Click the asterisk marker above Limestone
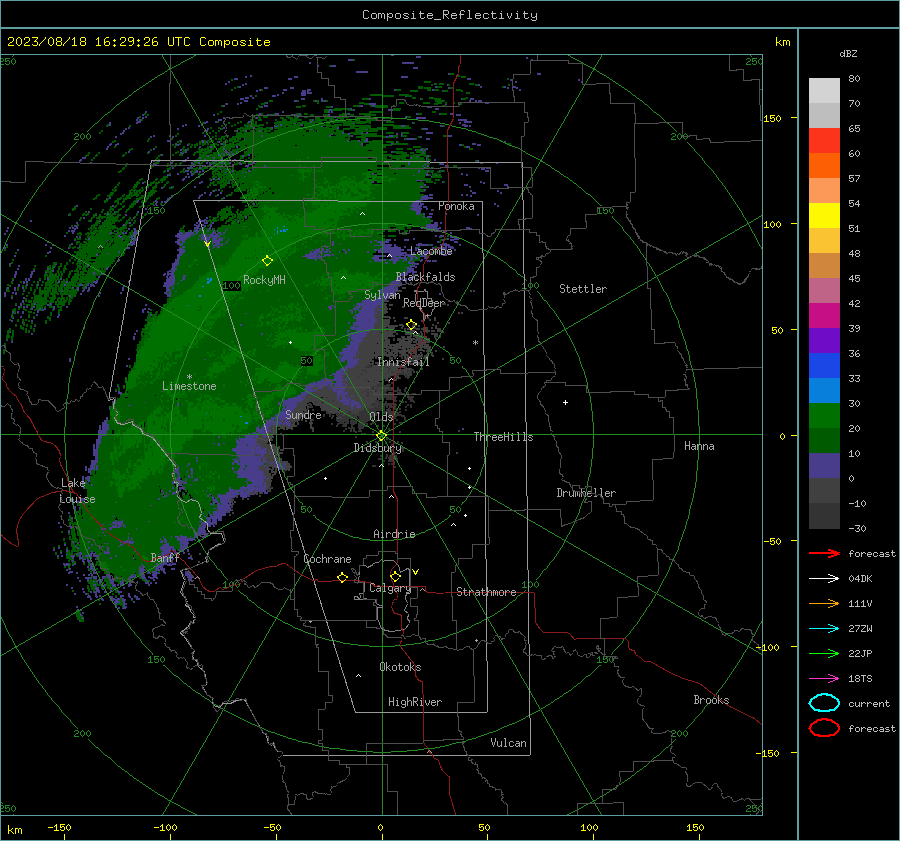This screenshot has width=900, height=841. [x=189, y=377]
